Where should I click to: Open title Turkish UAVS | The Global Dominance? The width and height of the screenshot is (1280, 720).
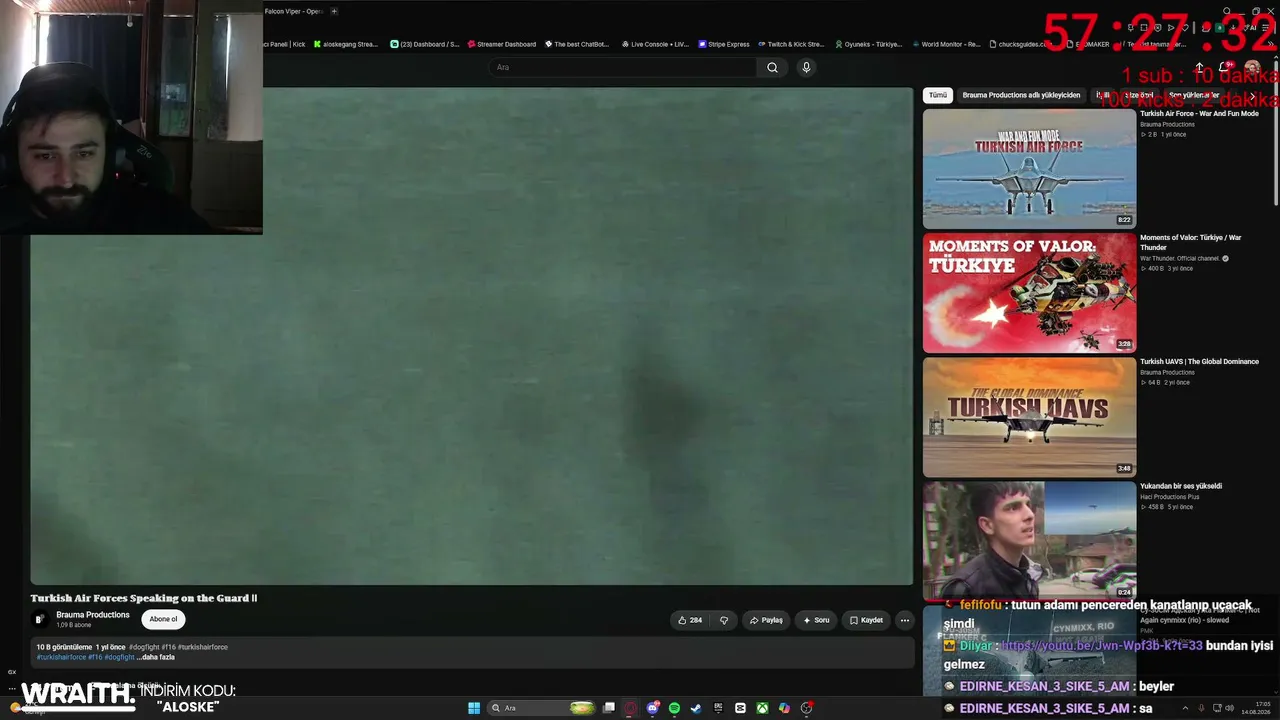coord(1199,362)
